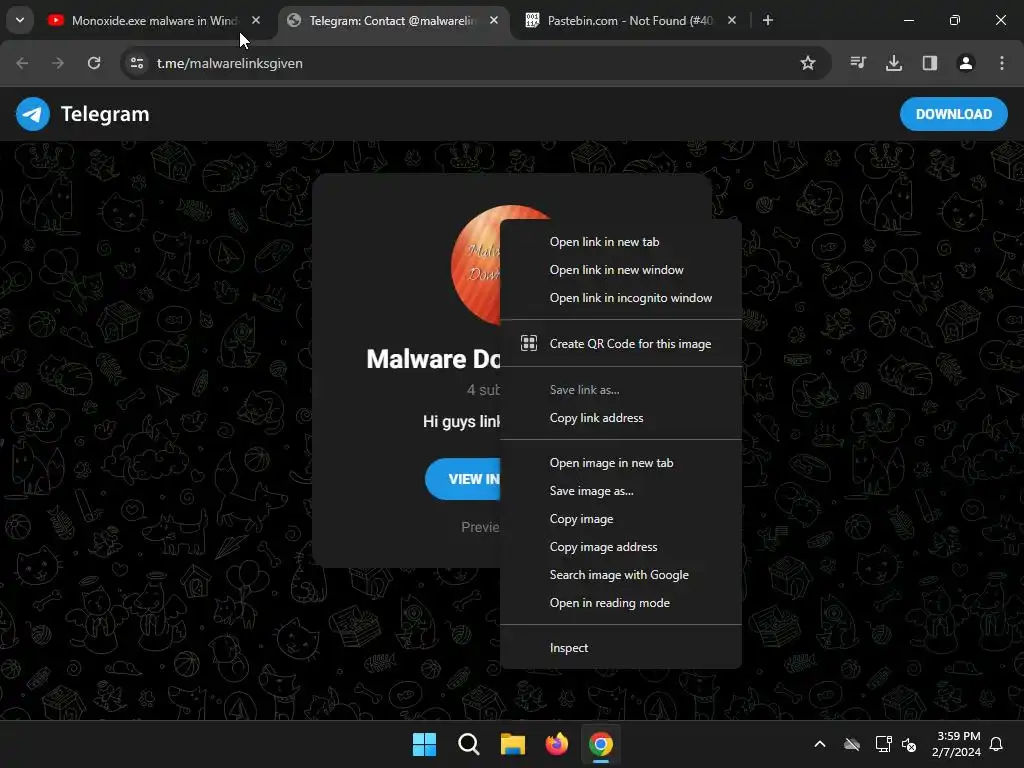
Task: Select Search image with Google
Action: coord(620,575)
